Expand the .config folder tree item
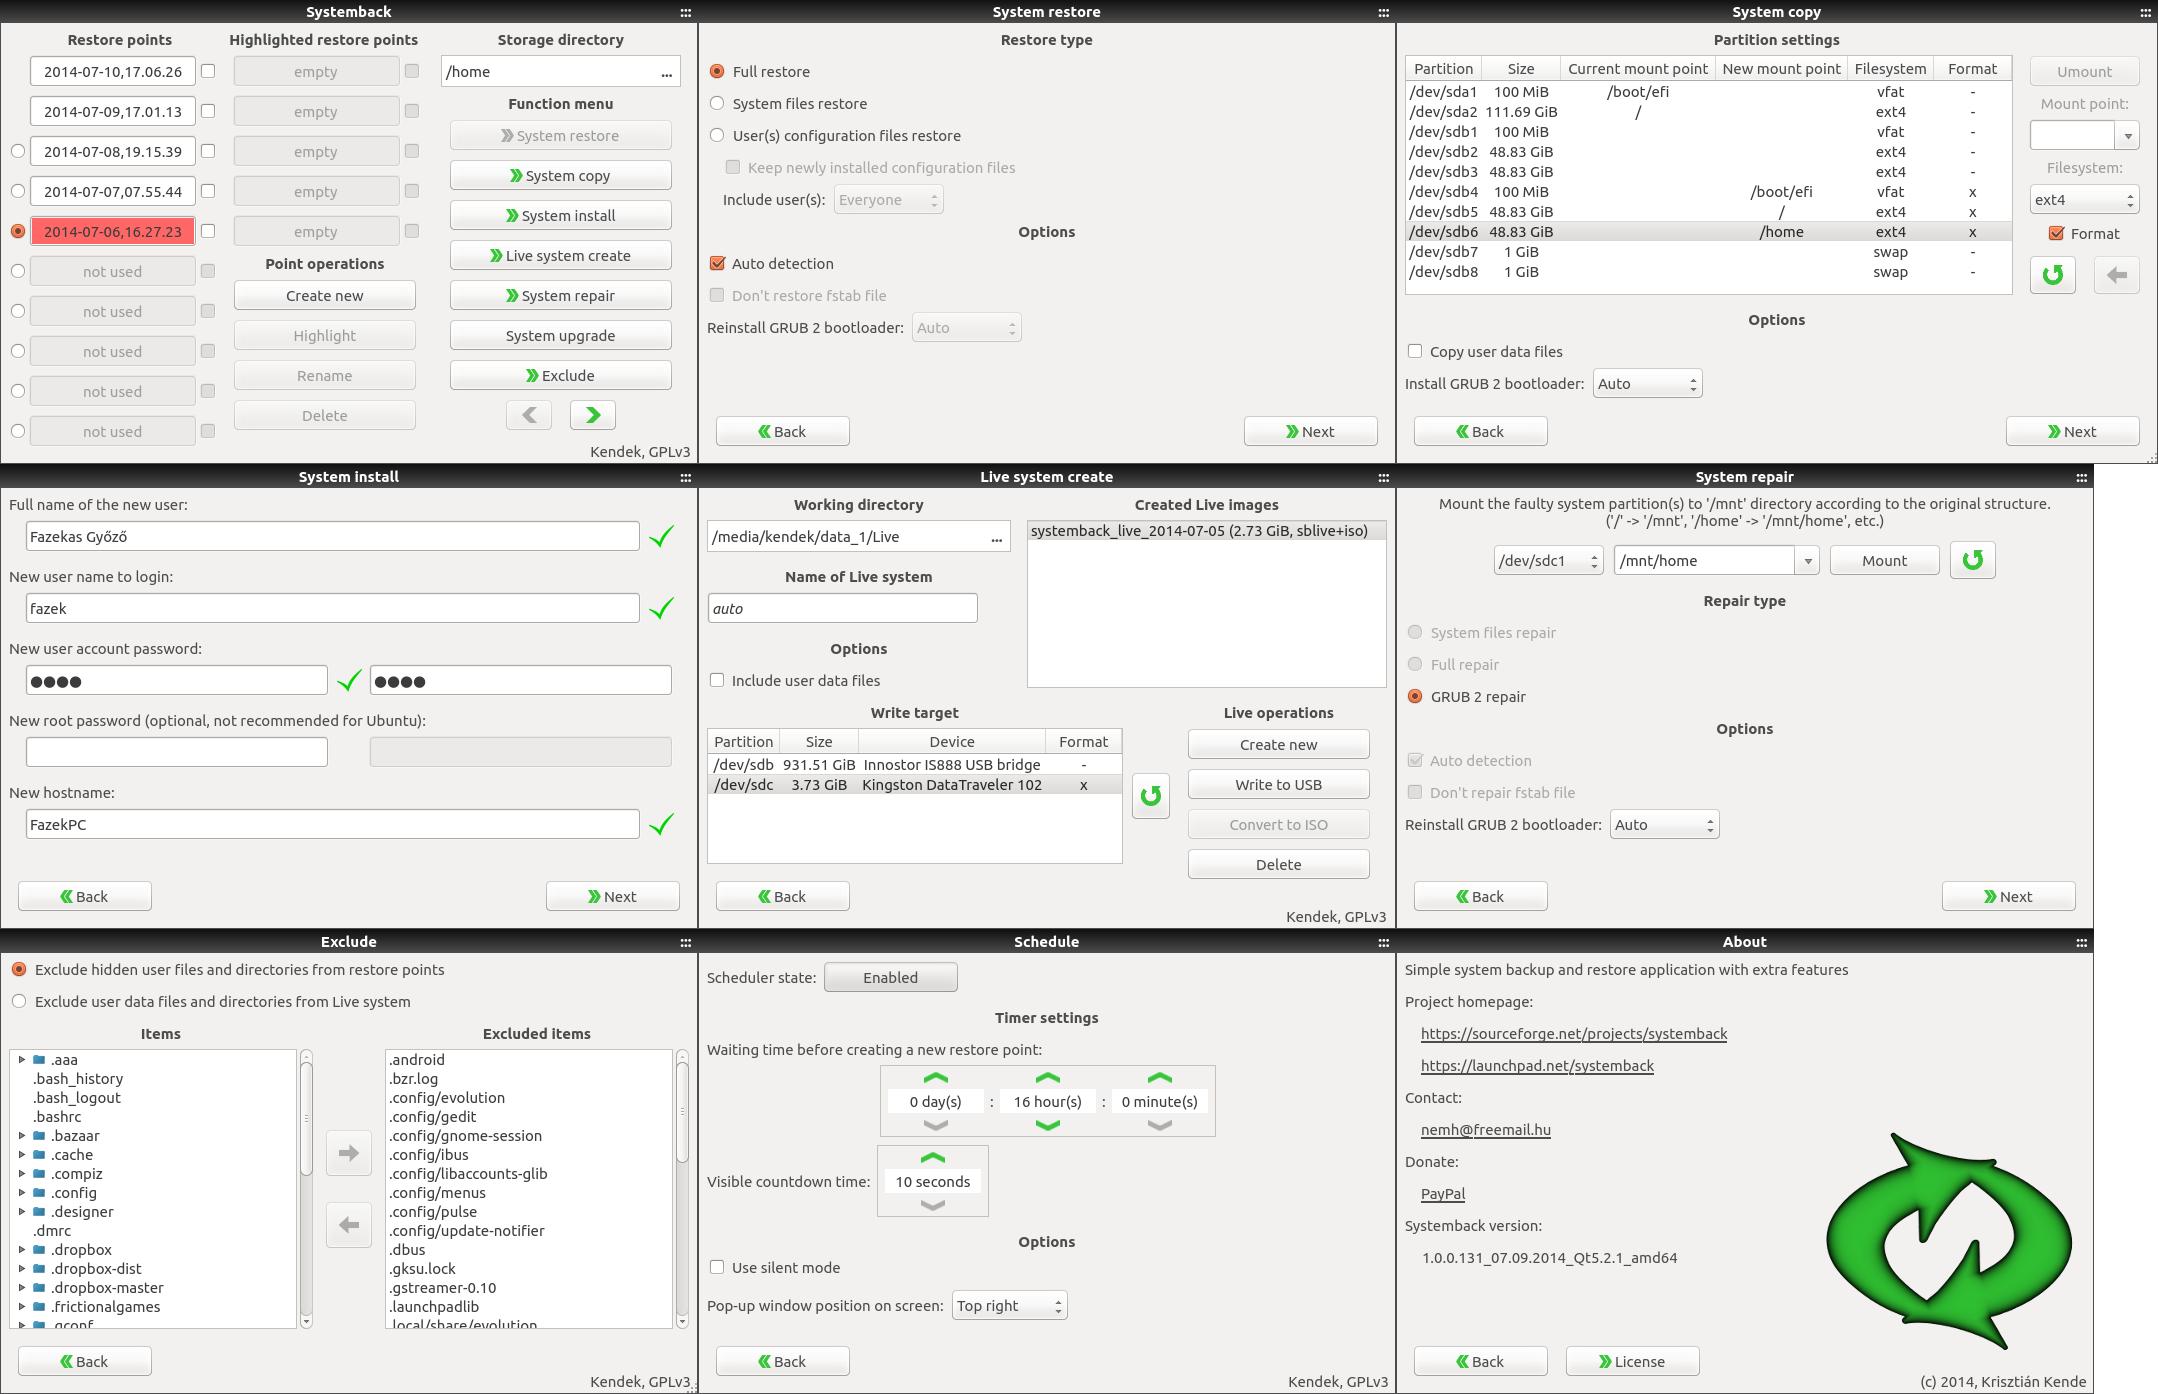The width and height of the screenshot is (2158, 1394). pos(22,1192)
